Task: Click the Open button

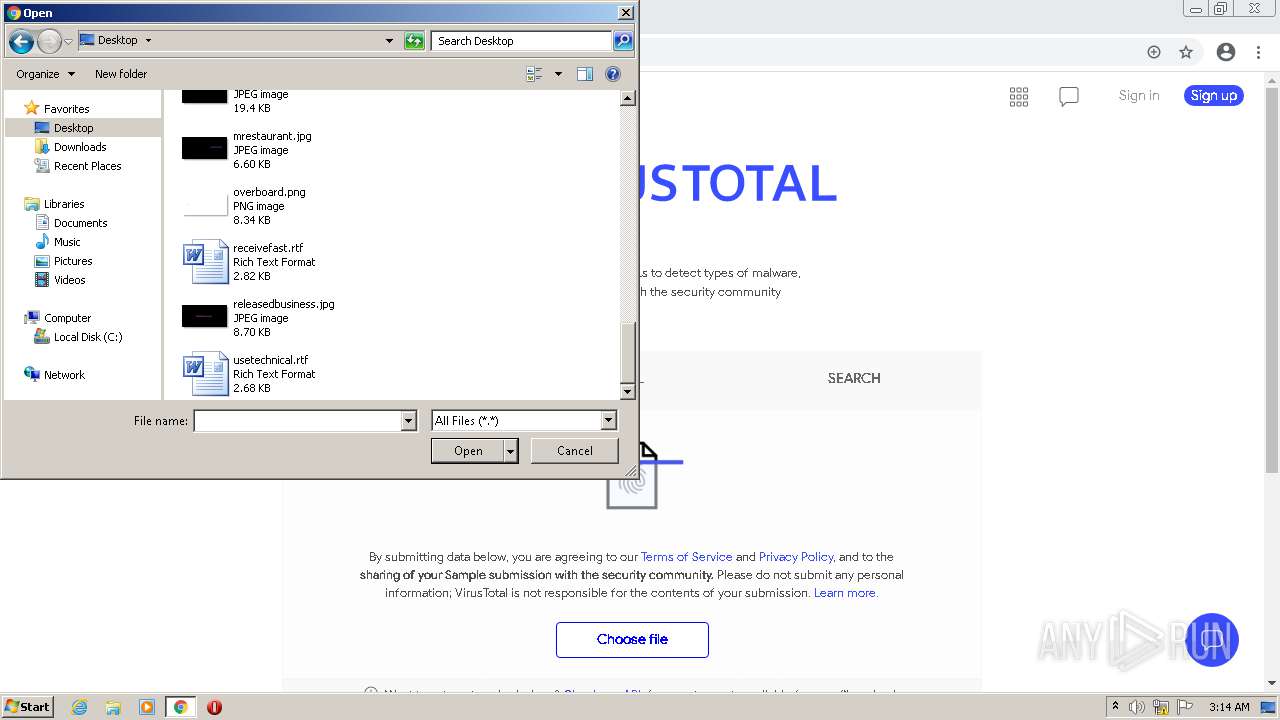Action: pos(468,451)
